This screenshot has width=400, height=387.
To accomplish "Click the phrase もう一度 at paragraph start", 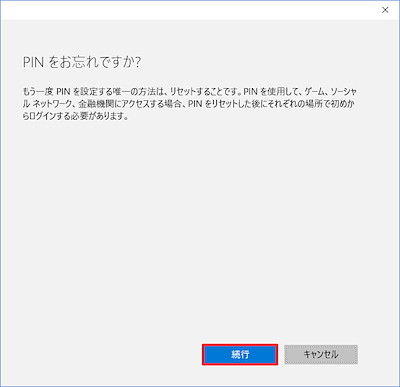I will (x=37, y=91).
